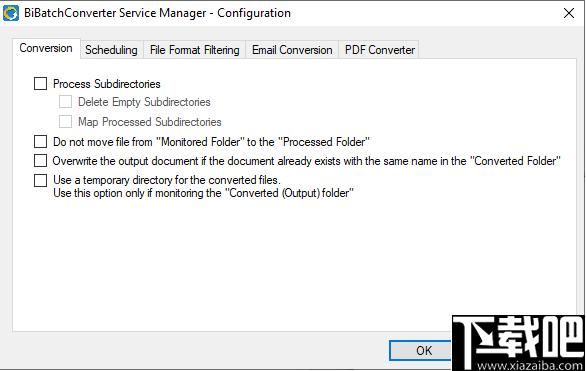587x371 pixels.
Task: Click the Converted (Output) folder hint text
Action: pos(203,193)
